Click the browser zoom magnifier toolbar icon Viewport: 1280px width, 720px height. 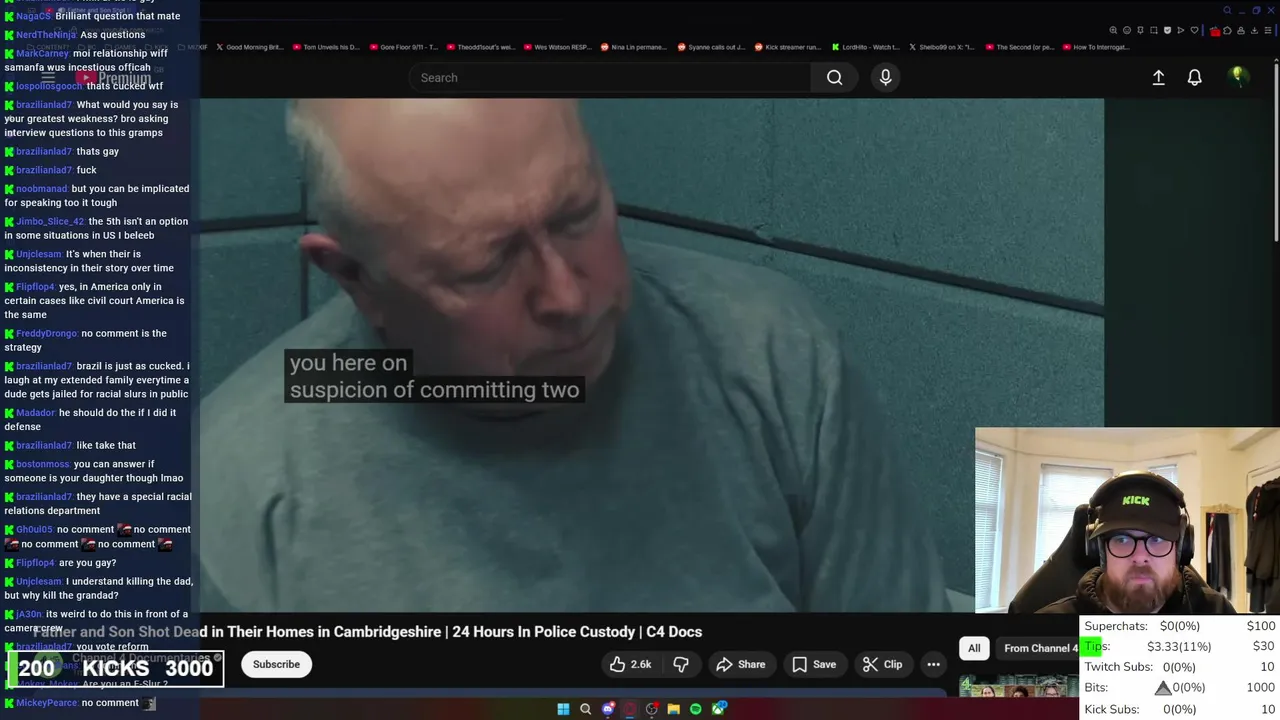(1113, 30)
